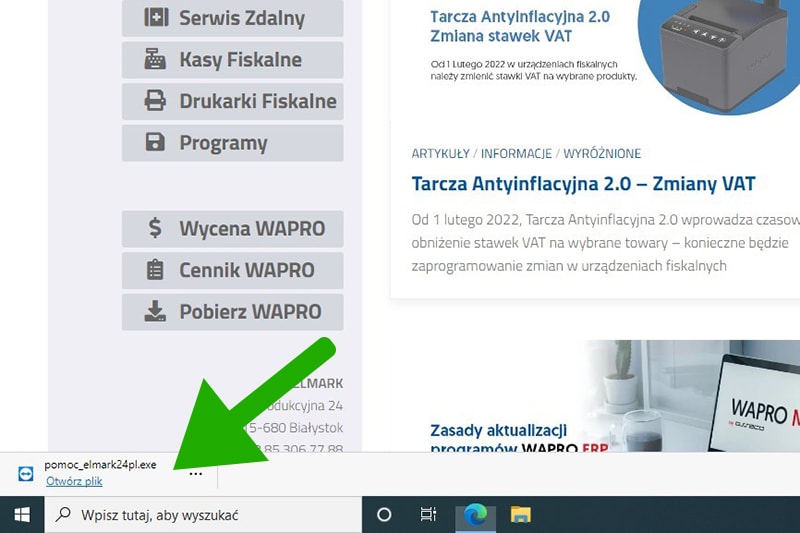Click the download-arrow icon beside Pobierz WAPRO
800x533 pixels.
tap(155, 311)
